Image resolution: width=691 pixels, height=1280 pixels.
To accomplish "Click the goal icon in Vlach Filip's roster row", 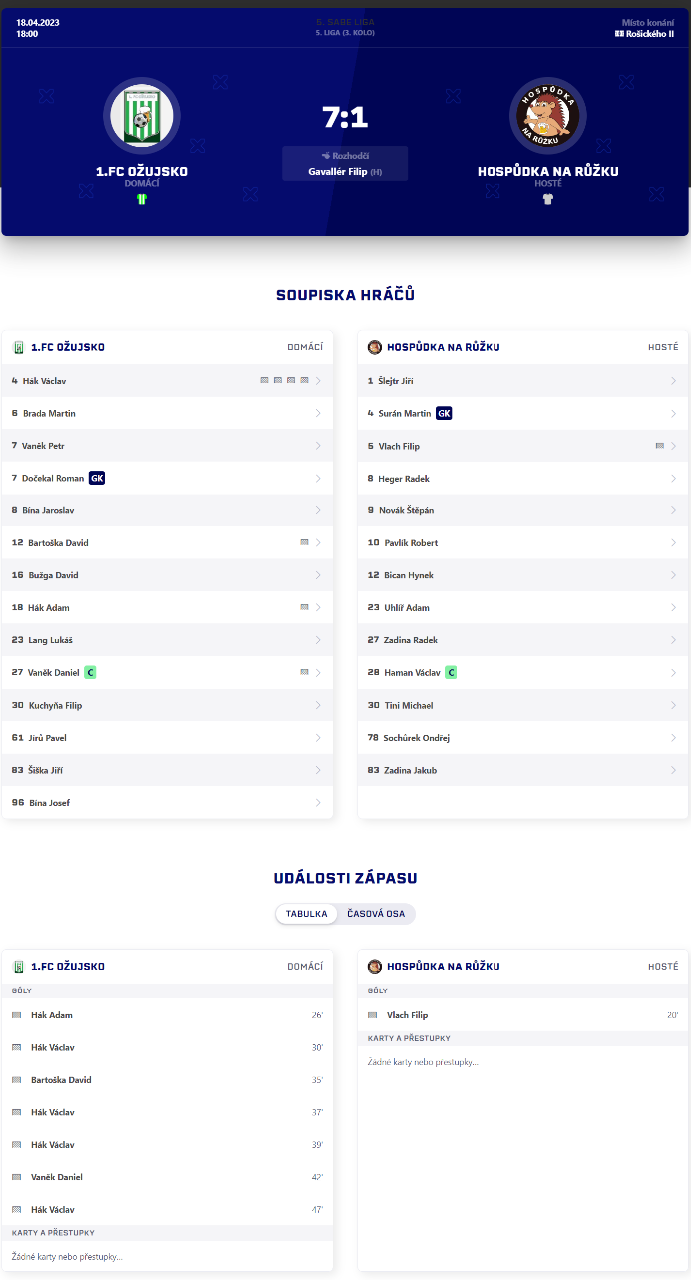I will [x=660, y=446].
